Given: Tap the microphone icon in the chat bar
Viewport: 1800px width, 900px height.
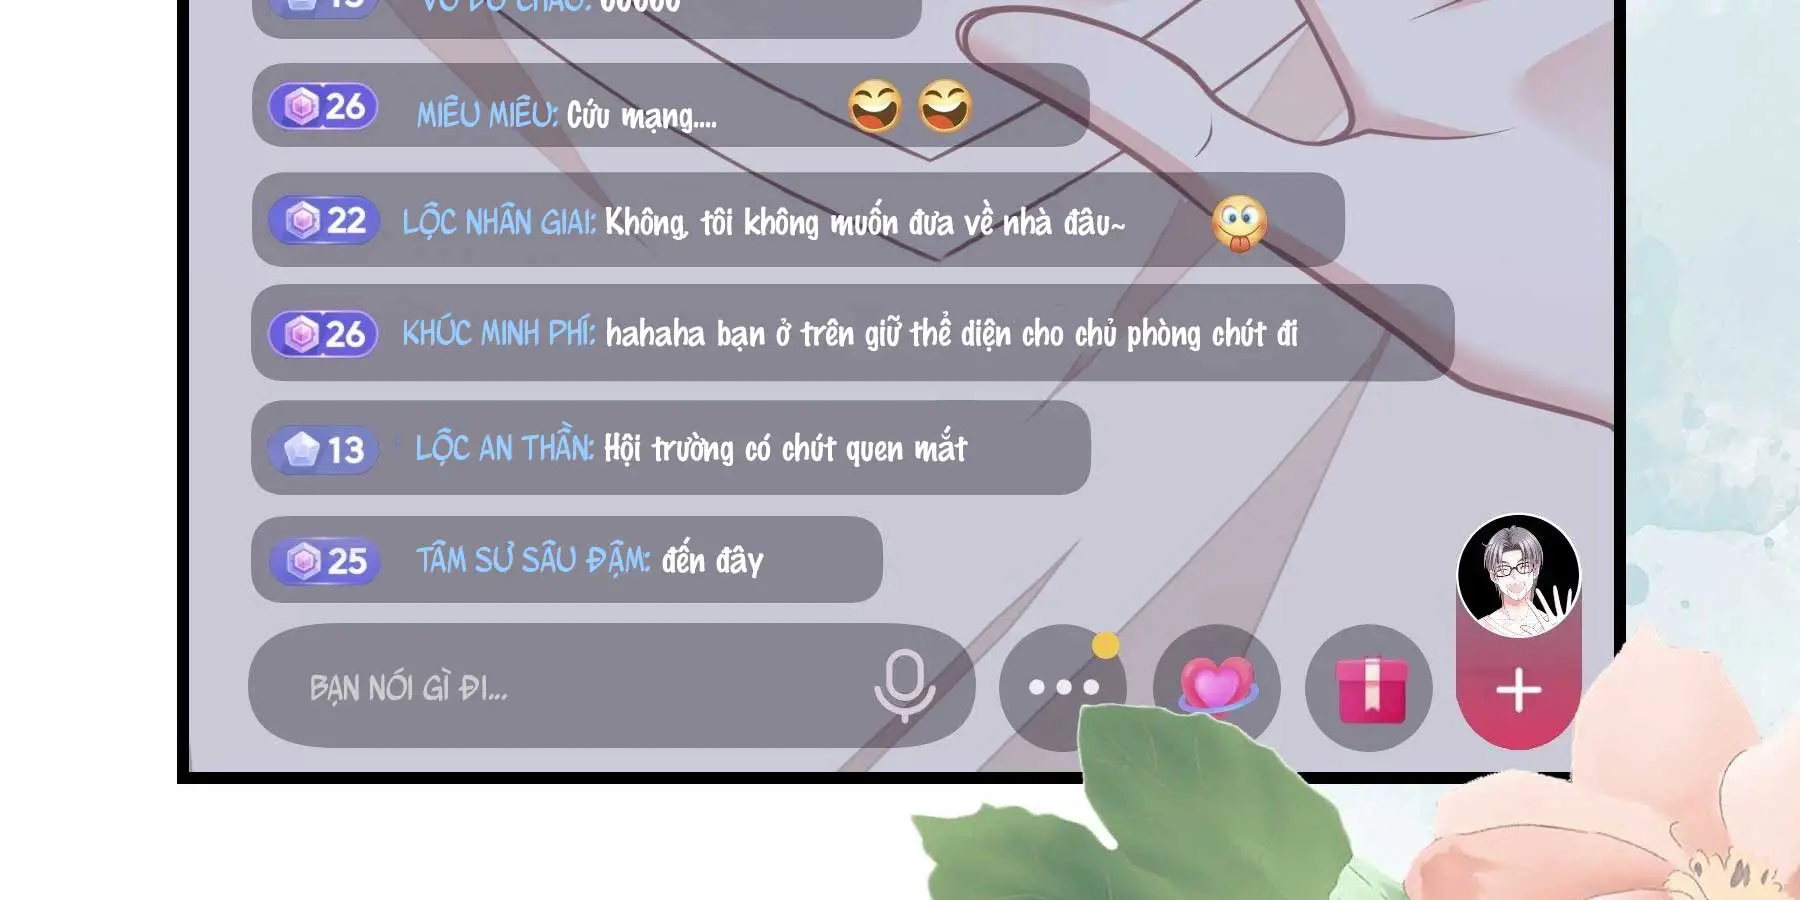Looking at the screenshot, I should [x=905, y=686].
